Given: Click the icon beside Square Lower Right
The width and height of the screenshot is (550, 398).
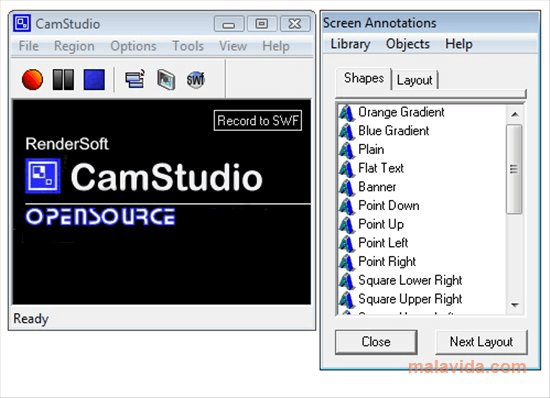Looking at the screenshot, I should [x=347, y=281].
